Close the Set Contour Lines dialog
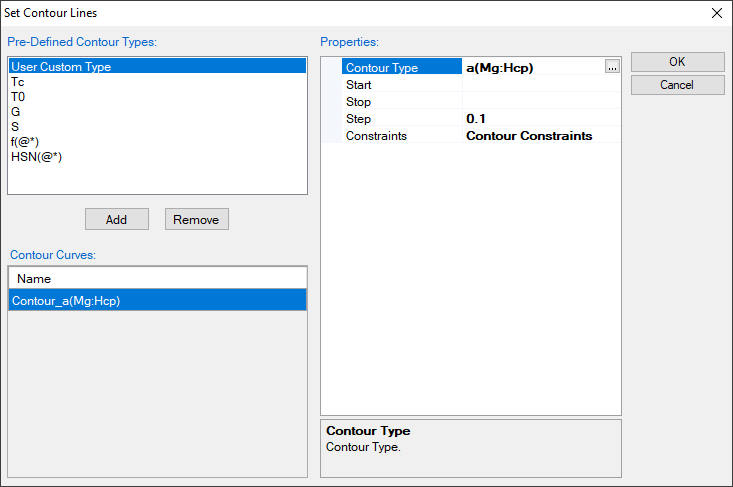Viewport: 733px width, 487px height. (715, 13)
